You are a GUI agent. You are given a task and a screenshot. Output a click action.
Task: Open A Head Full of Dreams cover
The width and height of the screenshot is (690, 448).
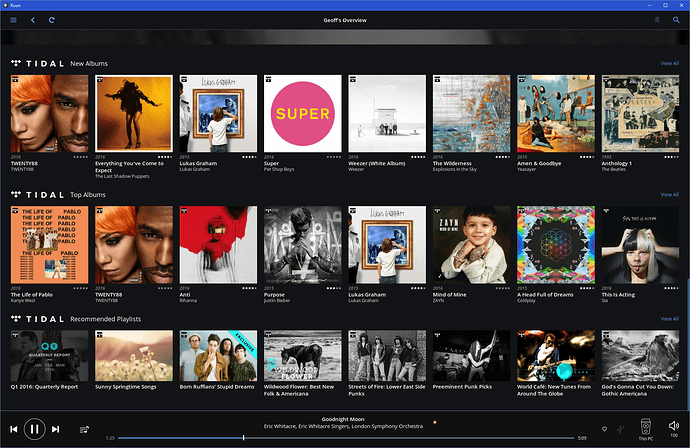coord(556,245)
